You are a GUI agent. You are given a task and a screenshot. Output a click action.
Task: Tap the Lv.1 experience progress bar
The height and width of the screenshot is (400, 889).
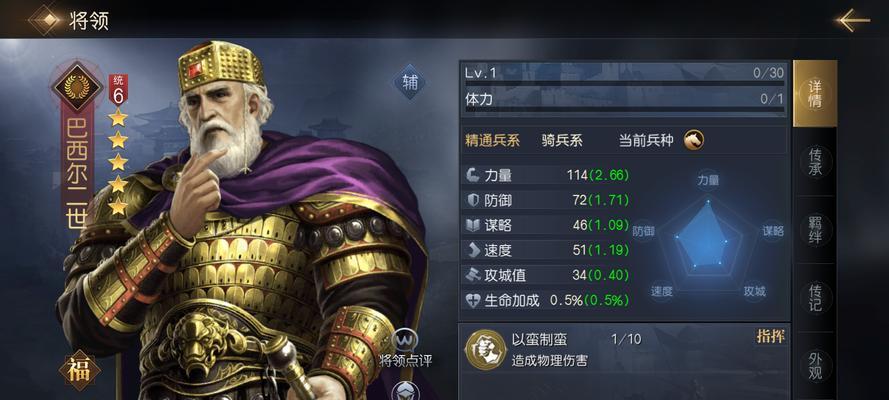(x=624, y=83)
